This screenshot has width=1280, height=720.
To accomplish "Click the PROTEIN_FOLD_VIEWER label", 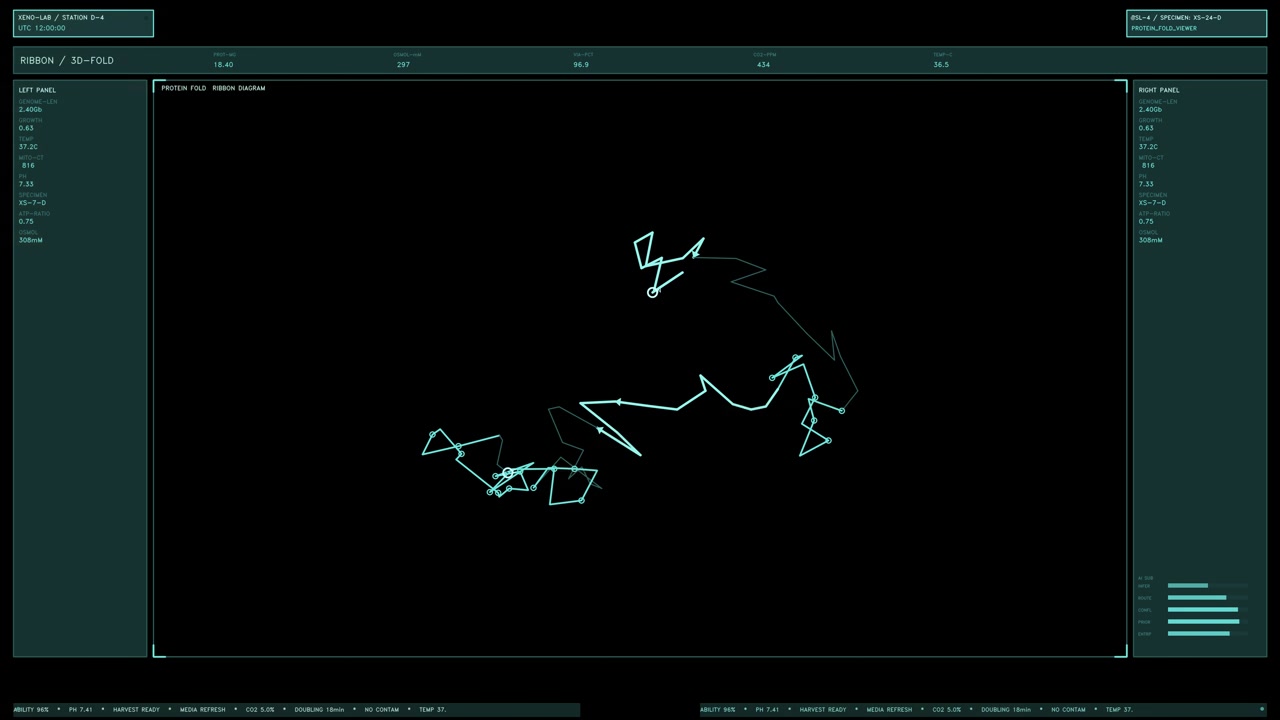I will [x=1164, y=28].
